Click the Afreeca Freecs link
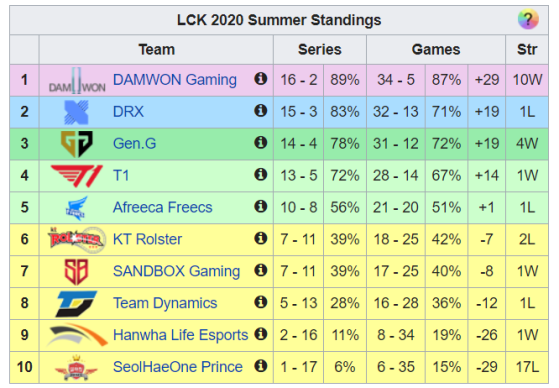The height and width of the screenshot is (388, 559). (163, 207)
